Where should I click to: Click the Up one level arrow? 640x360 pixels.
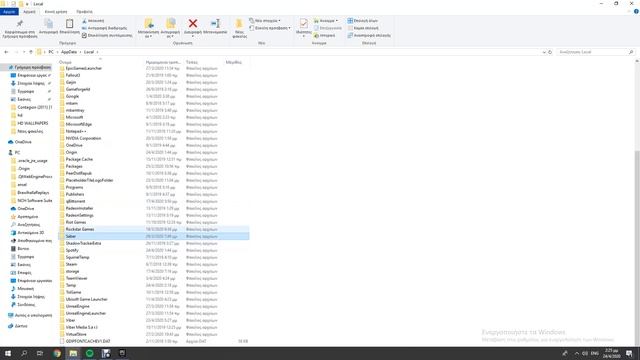click(x=31, y=52)
